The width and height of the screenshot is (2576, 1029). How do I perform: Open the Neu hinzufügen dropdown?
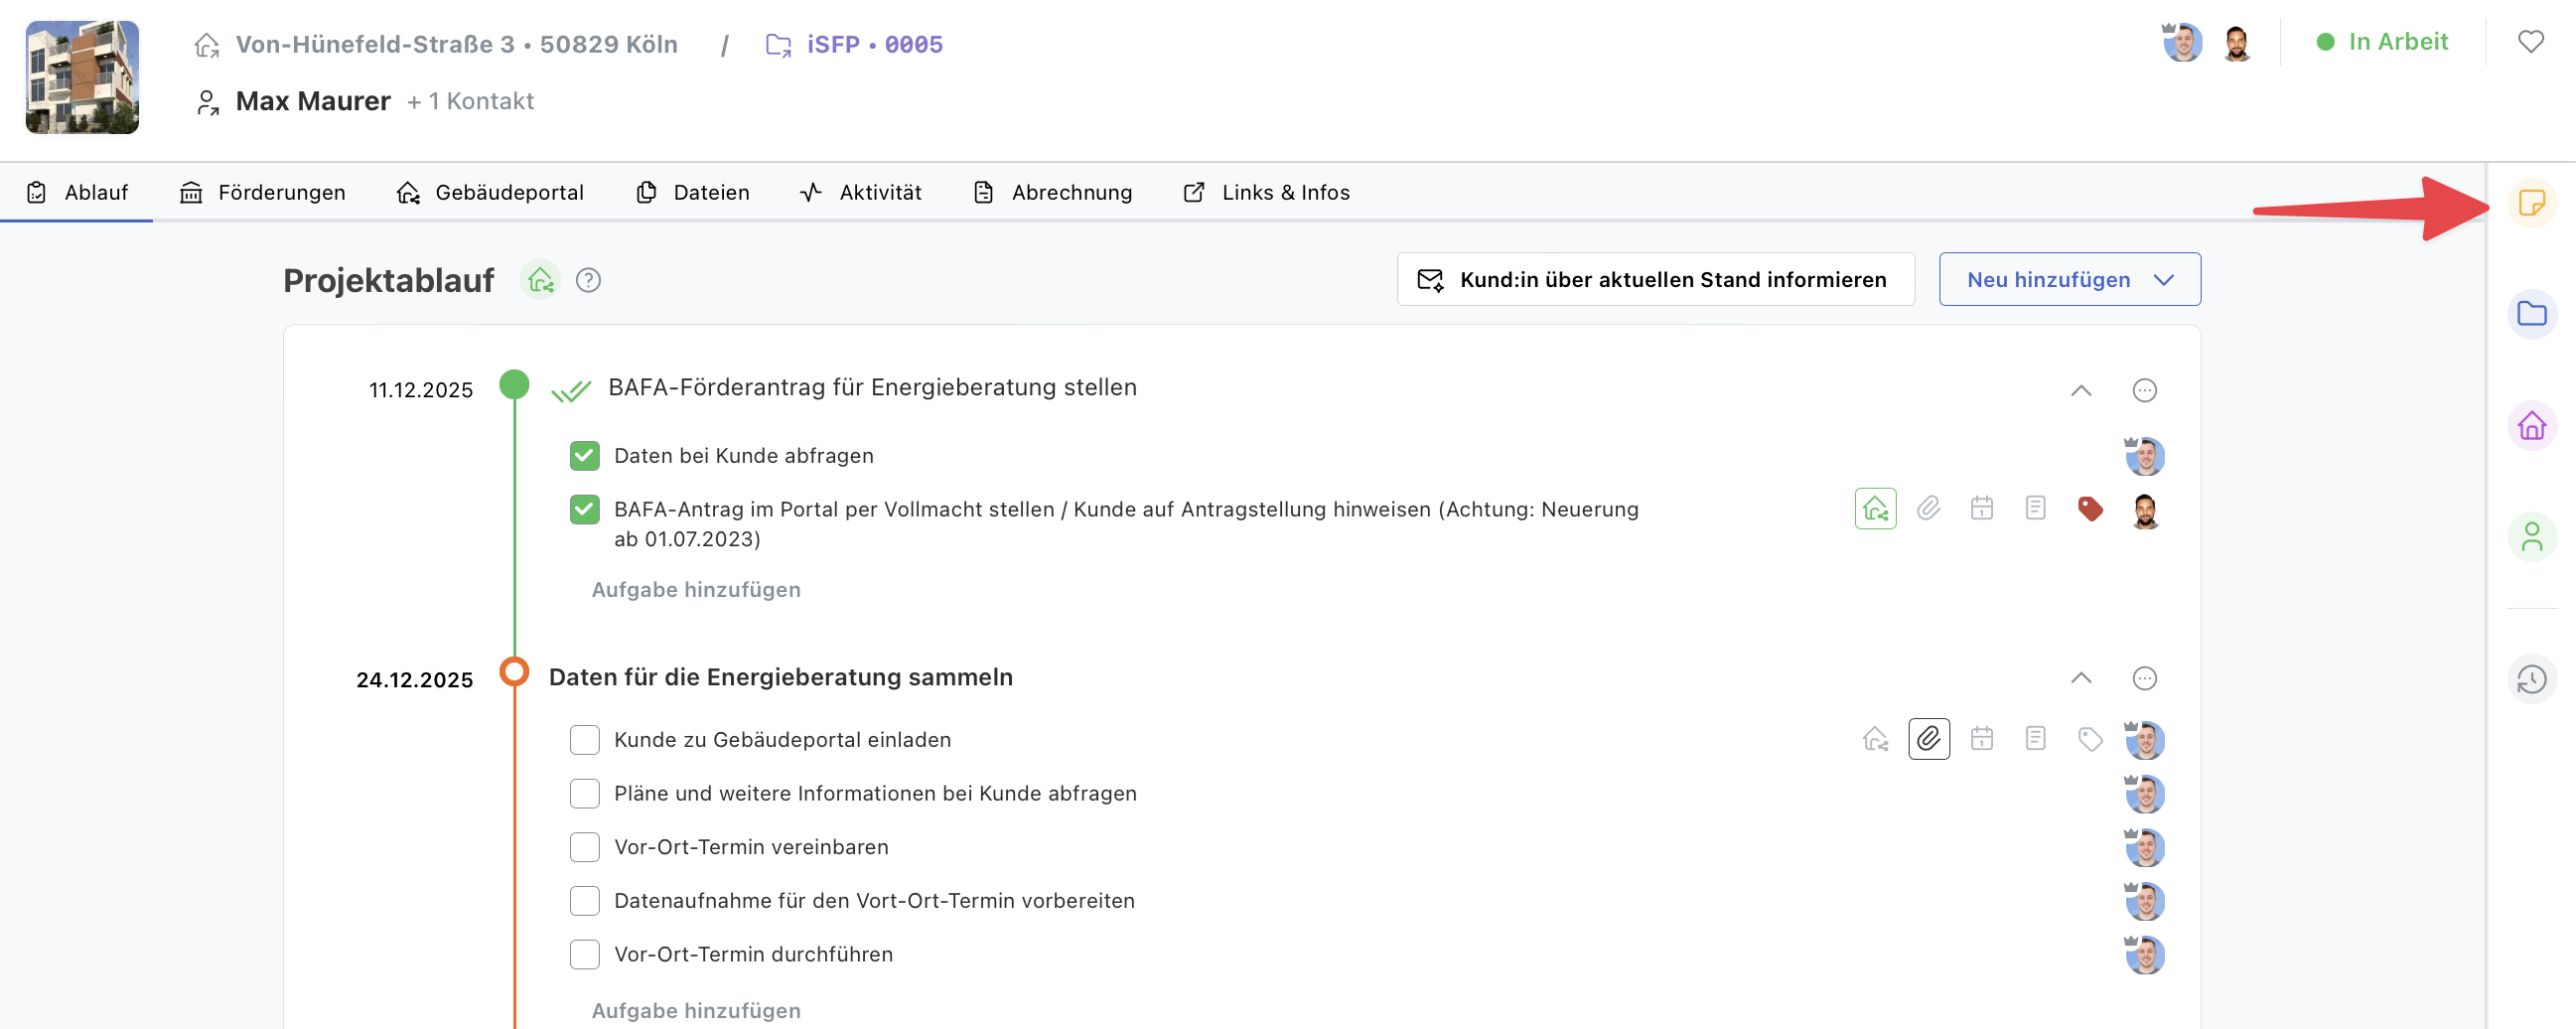2069,280
